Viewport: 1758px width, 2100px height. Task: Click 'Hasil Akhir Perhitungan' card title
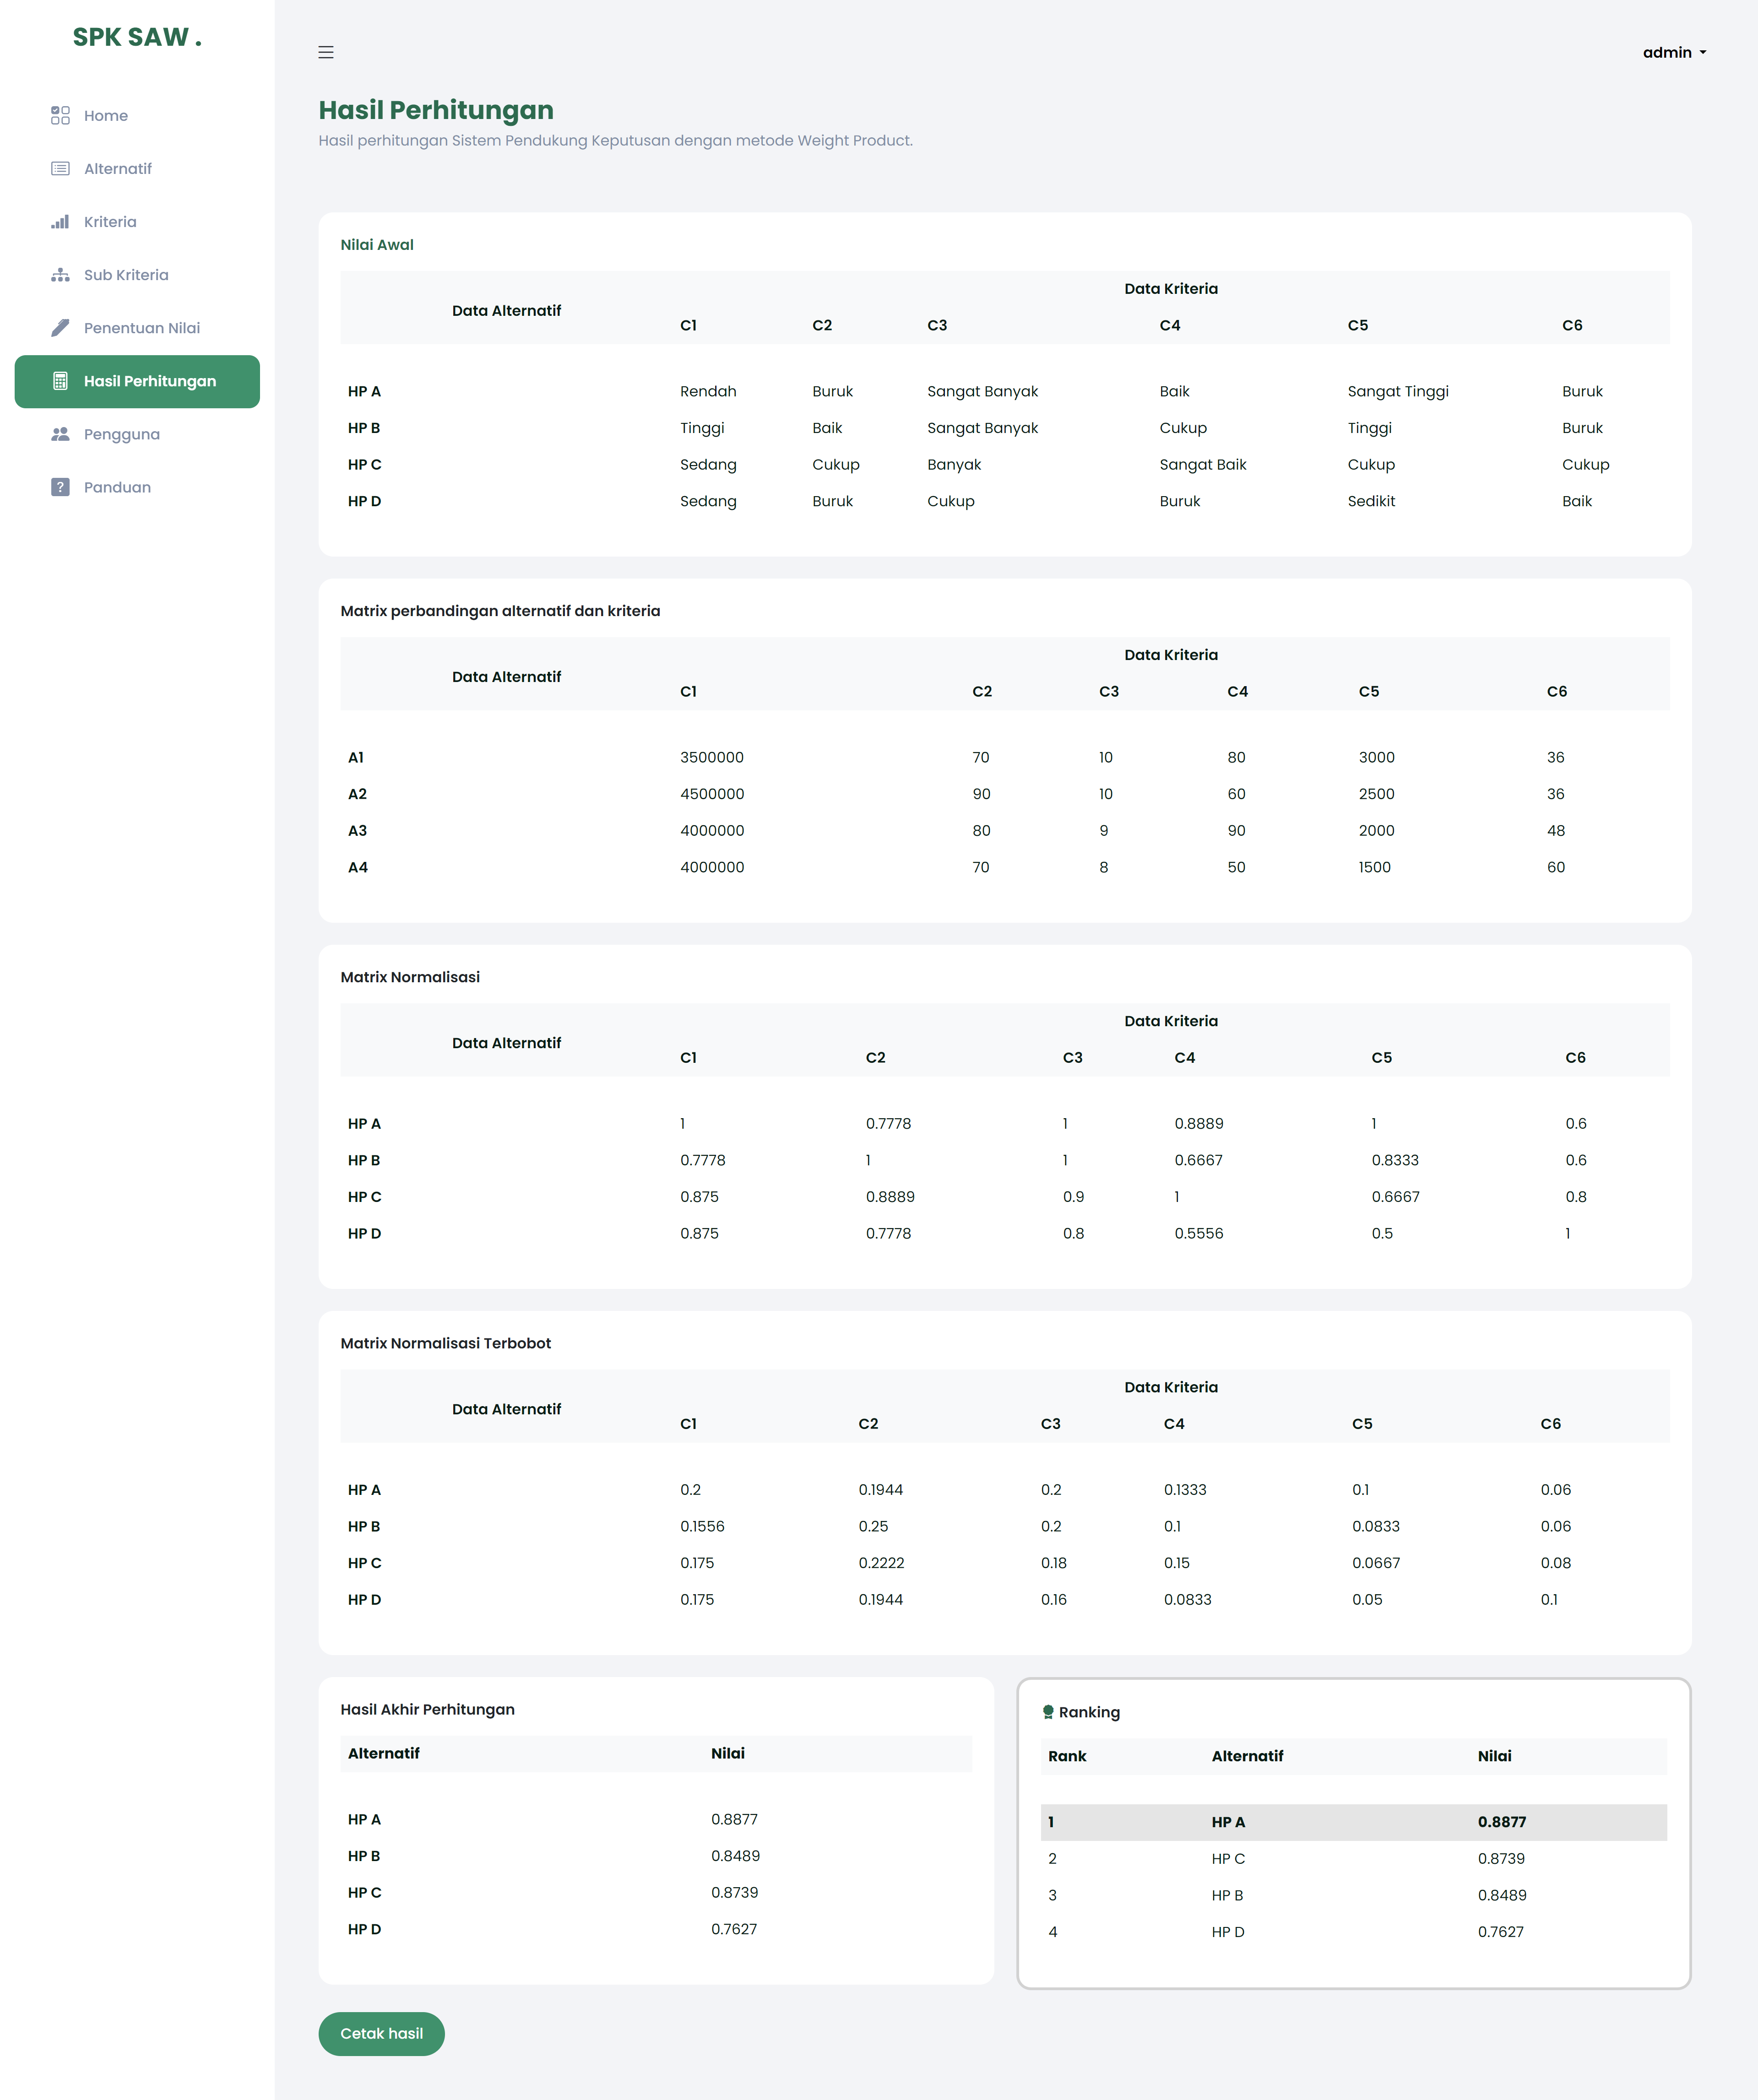click(x=427, y=1710)
